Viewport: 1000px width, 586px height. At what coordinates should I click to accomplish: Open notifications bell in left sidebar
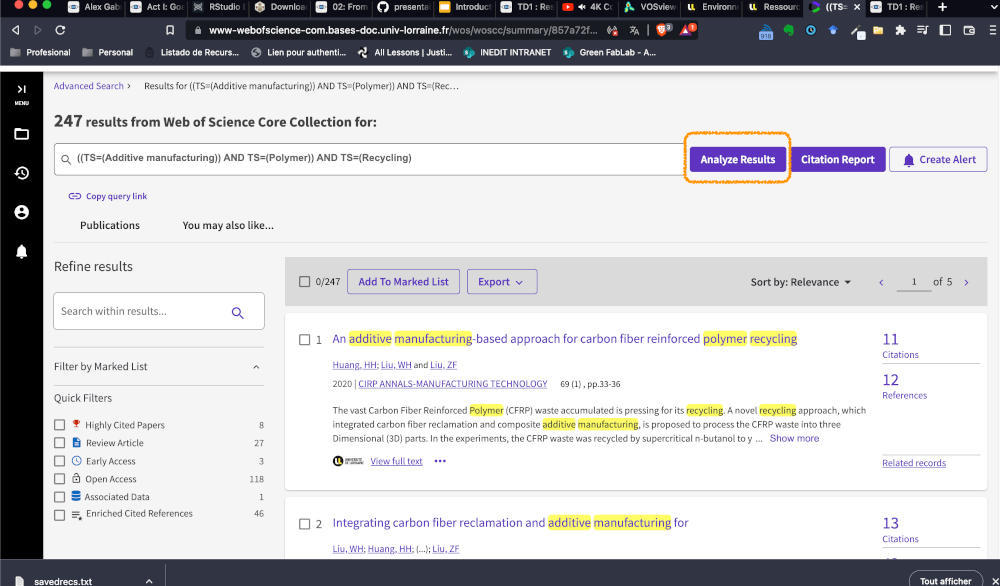(21, 252)
